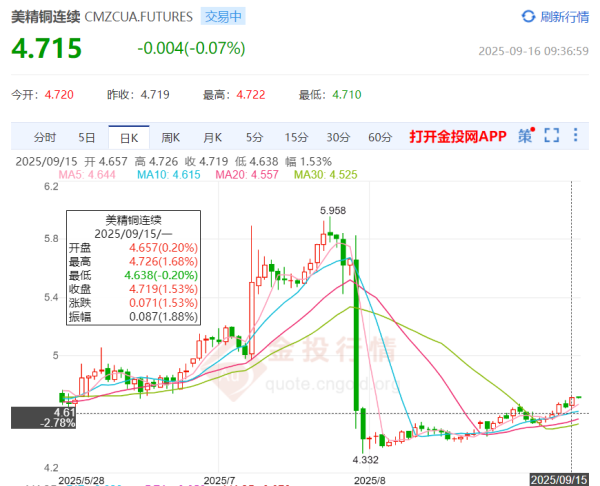Click the 打开金投网APP link
Image resolution: width=600 pixels, height=486 pixels.
click(x=458, y=136)
